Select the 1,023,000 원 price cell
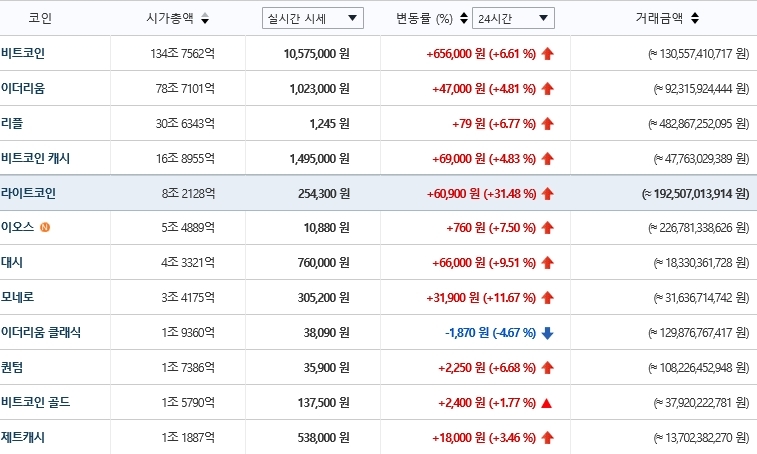Screen dimensions: 757x454 [320, 89]
